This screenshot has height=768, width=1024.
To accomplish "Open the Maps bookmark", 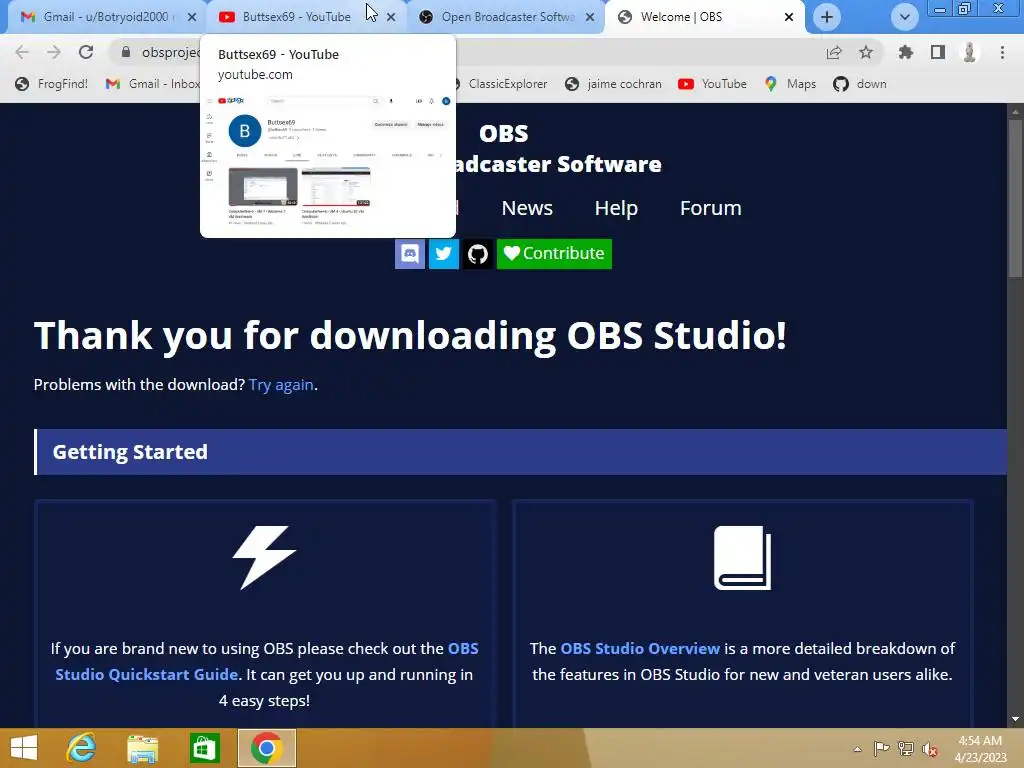I will coord(790,84).
